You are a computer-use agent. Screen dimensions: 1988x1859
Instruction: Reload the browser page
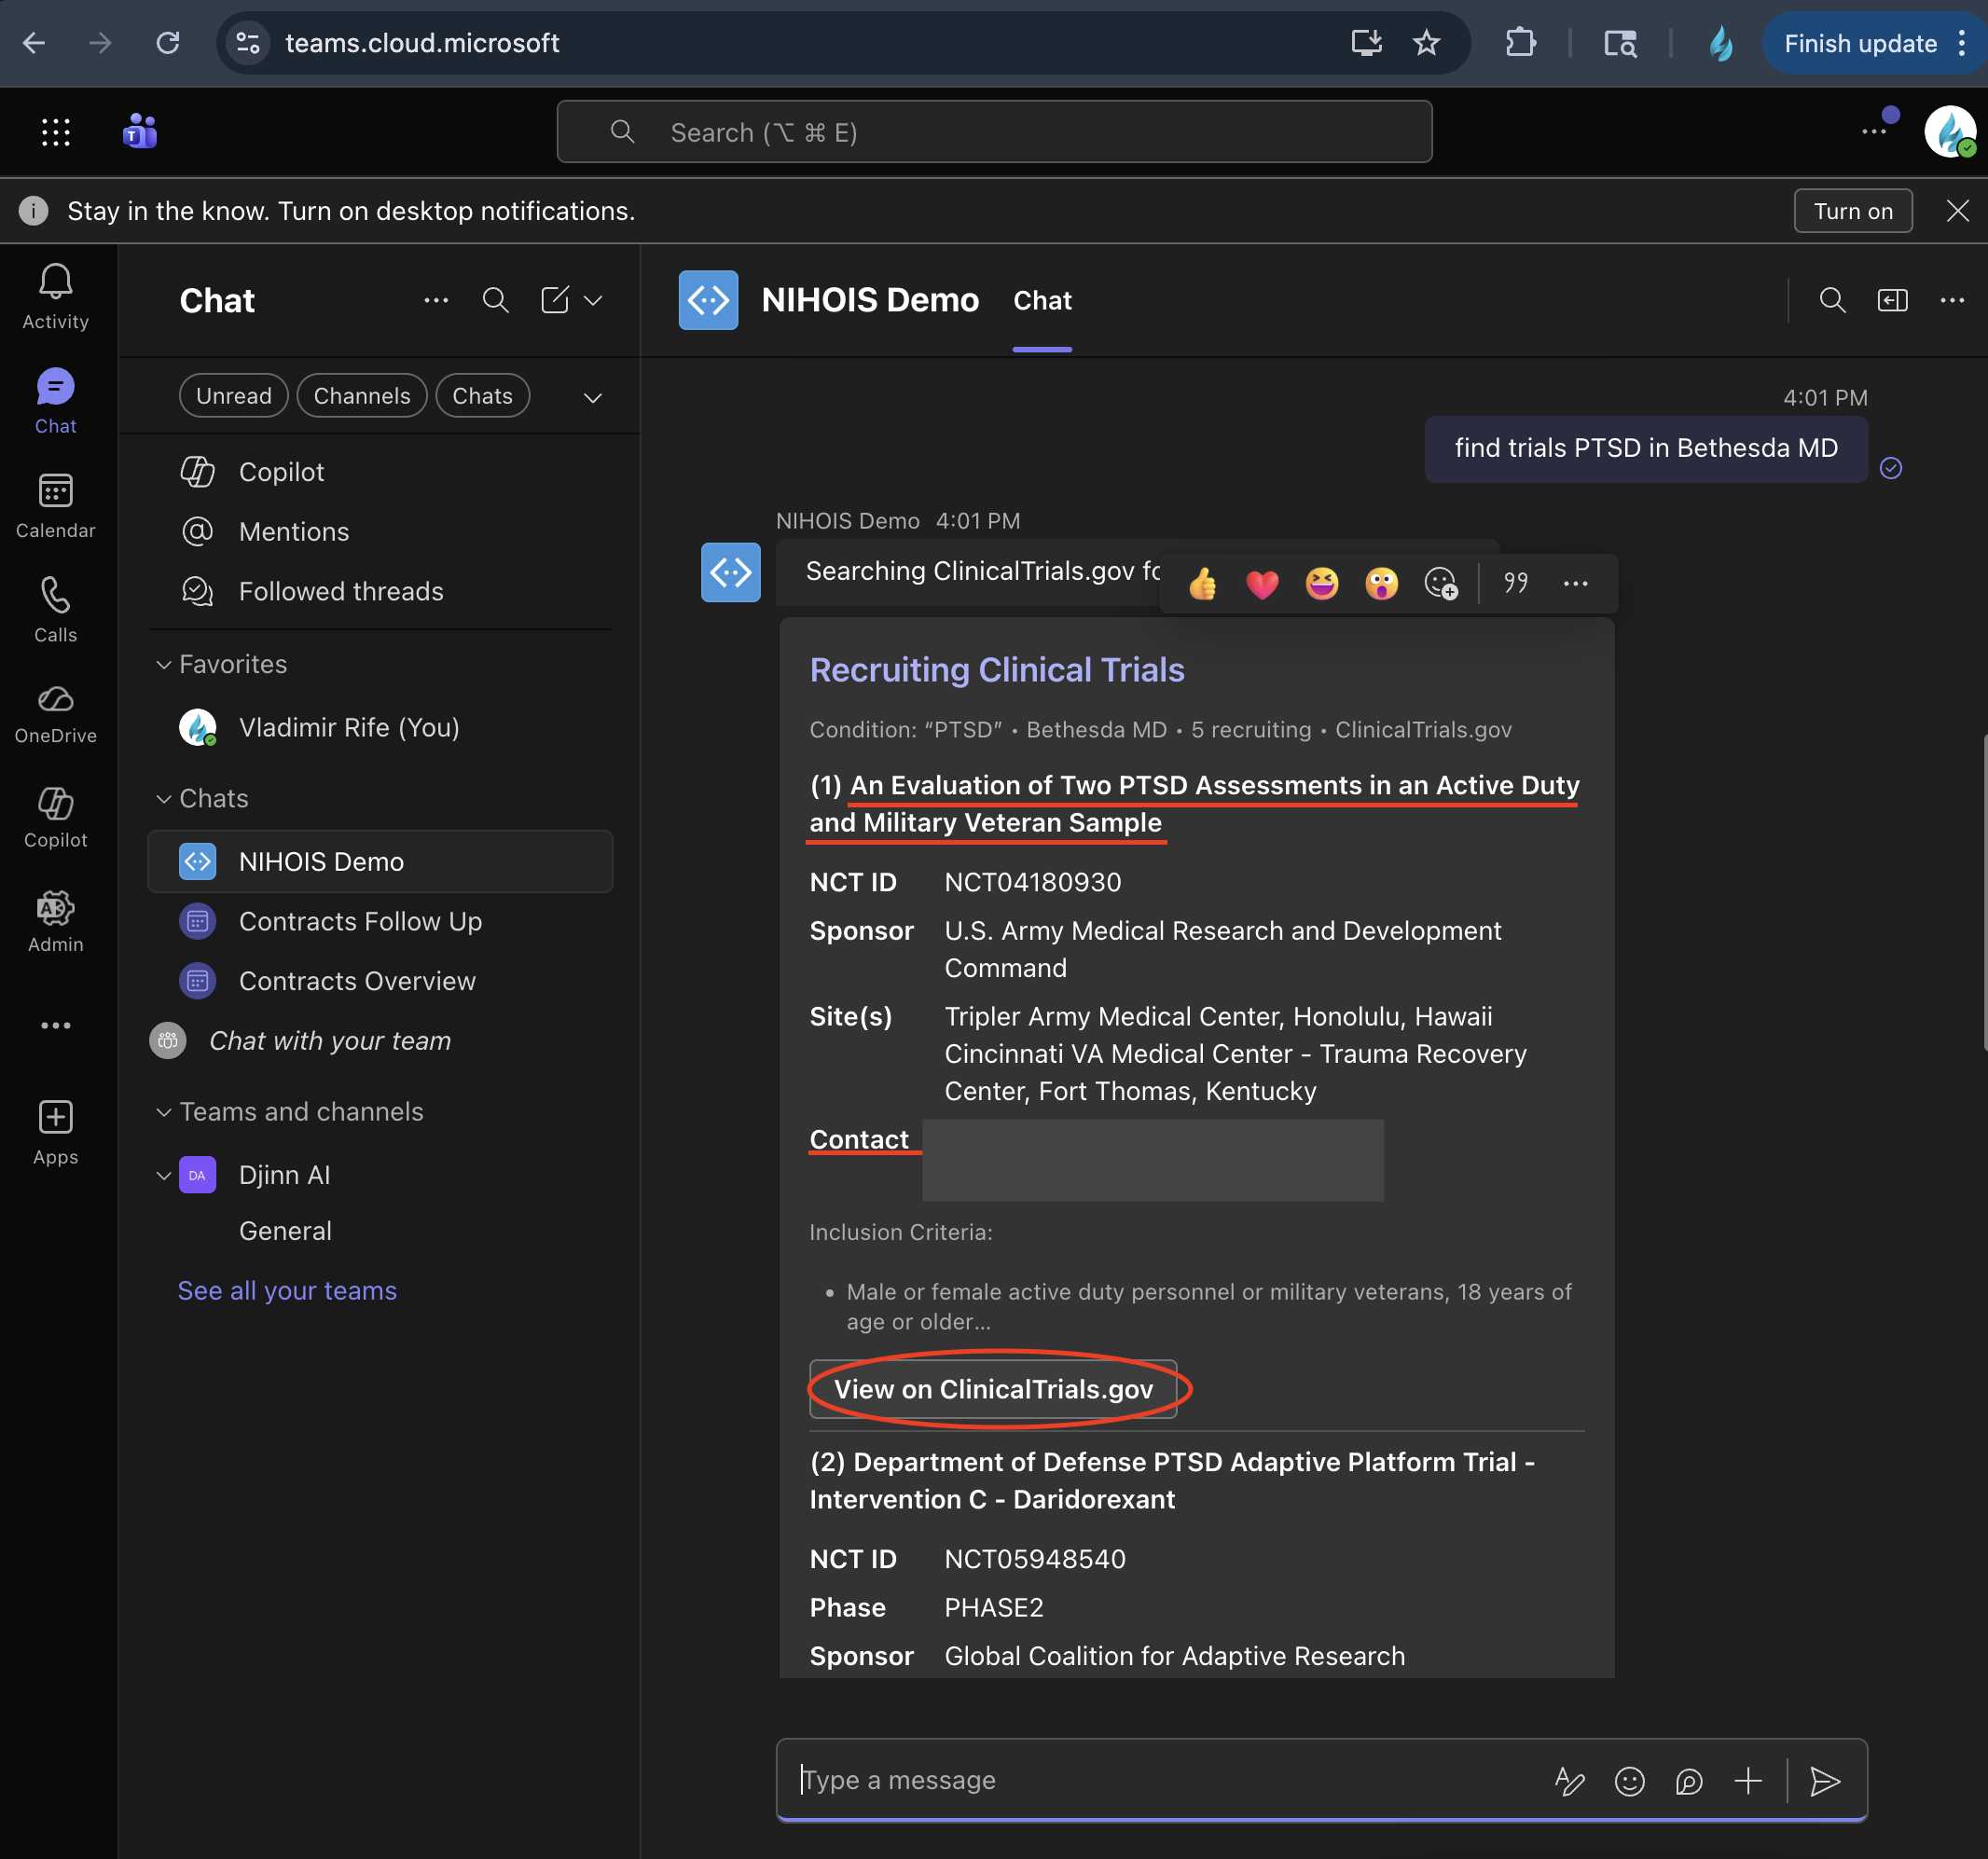[168, 43]
